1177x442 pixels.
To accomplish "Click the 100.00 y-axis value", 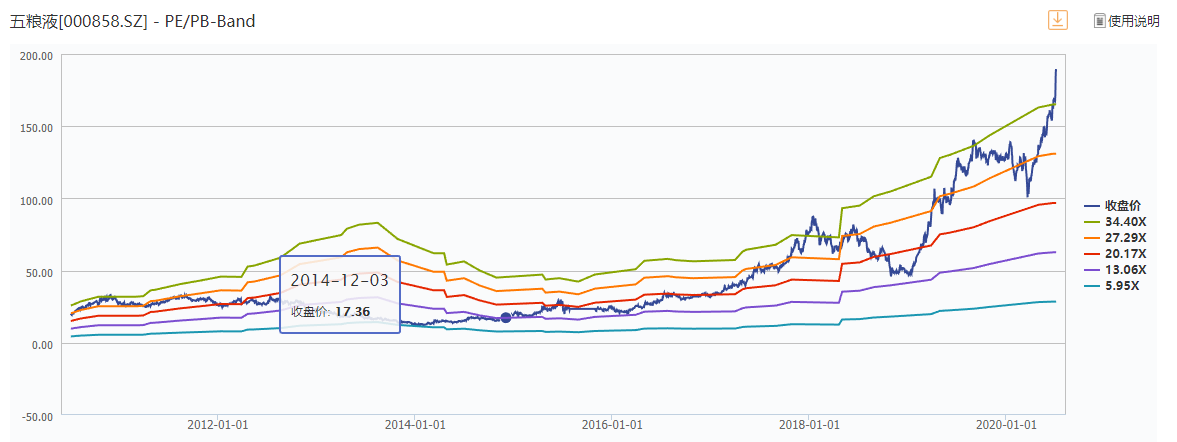I will (36, 200).
